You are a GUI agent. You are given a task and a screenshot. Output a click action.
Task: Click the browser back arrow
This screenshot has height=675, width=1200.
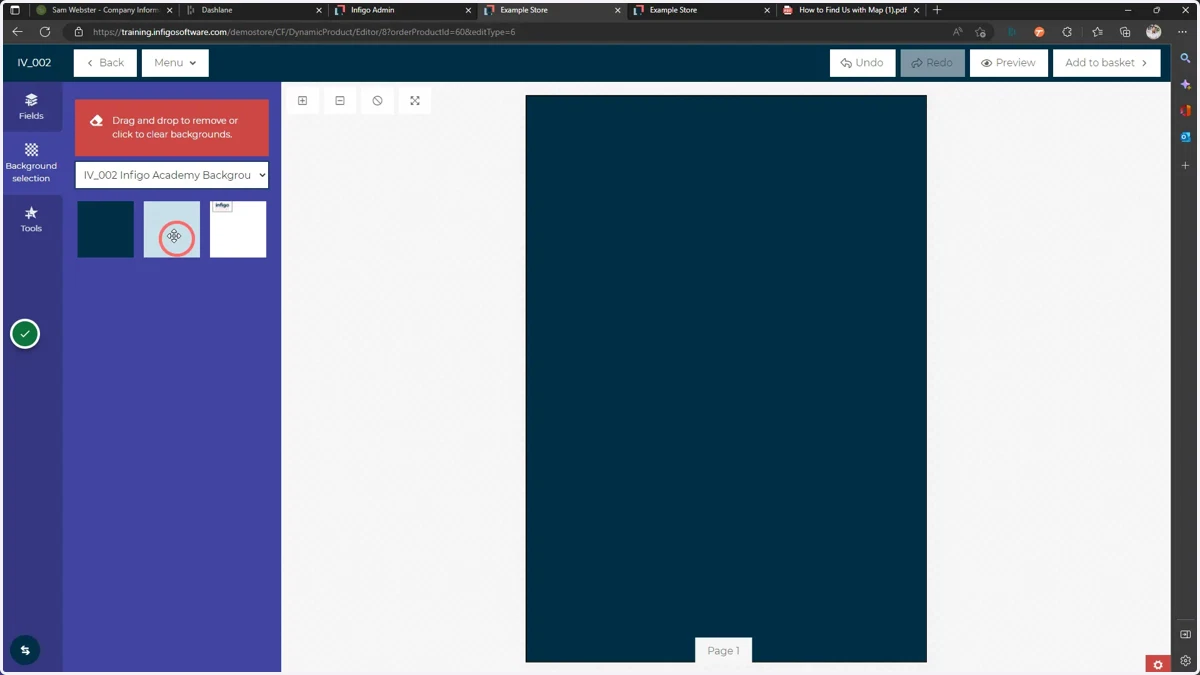click(x=17, y=32)
